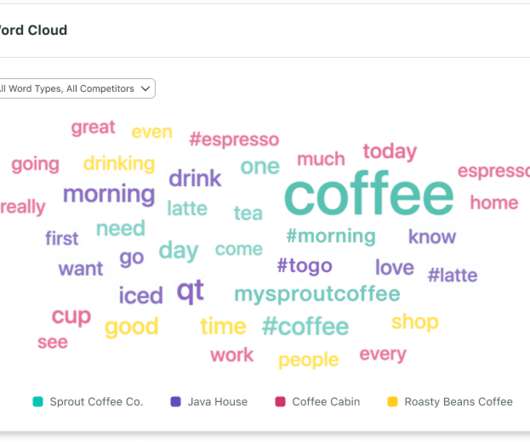Toggle the Java House legend label
The image size is (530, 442).
click(218, 402)
